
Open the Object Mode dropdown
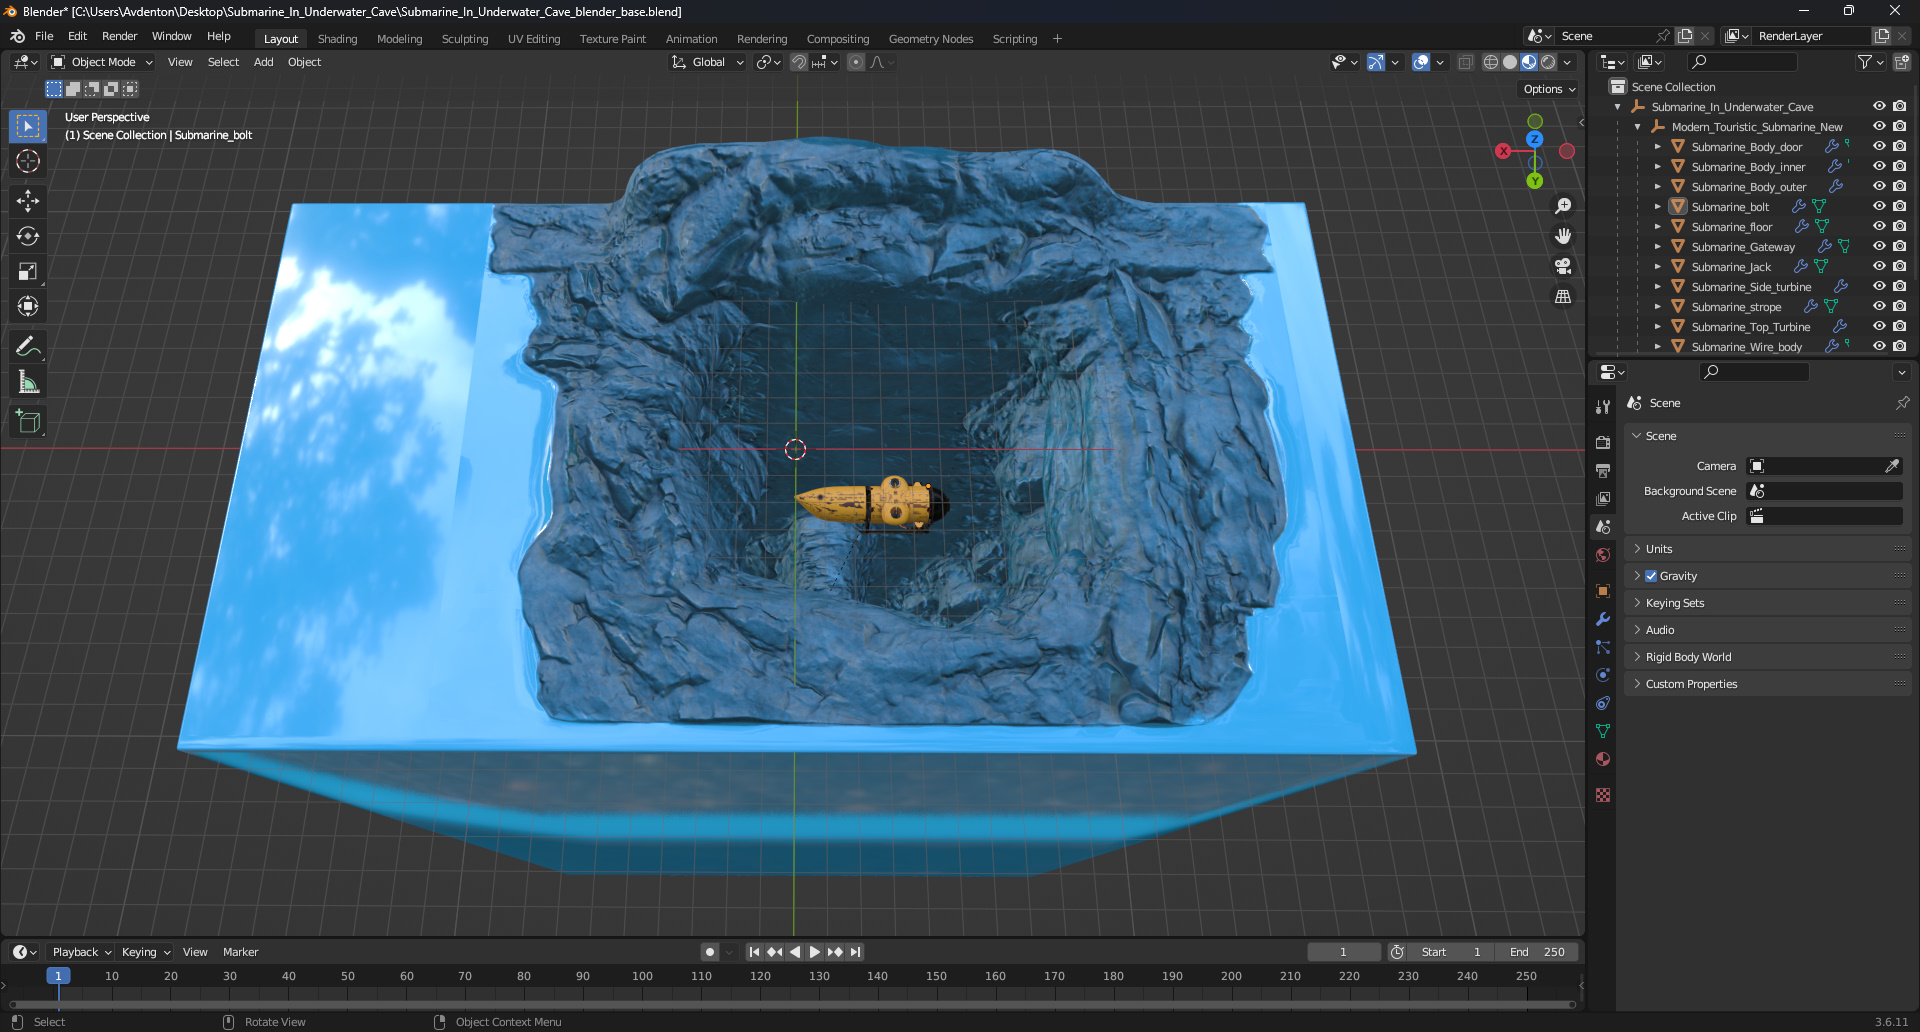click(x=102, y=62)
